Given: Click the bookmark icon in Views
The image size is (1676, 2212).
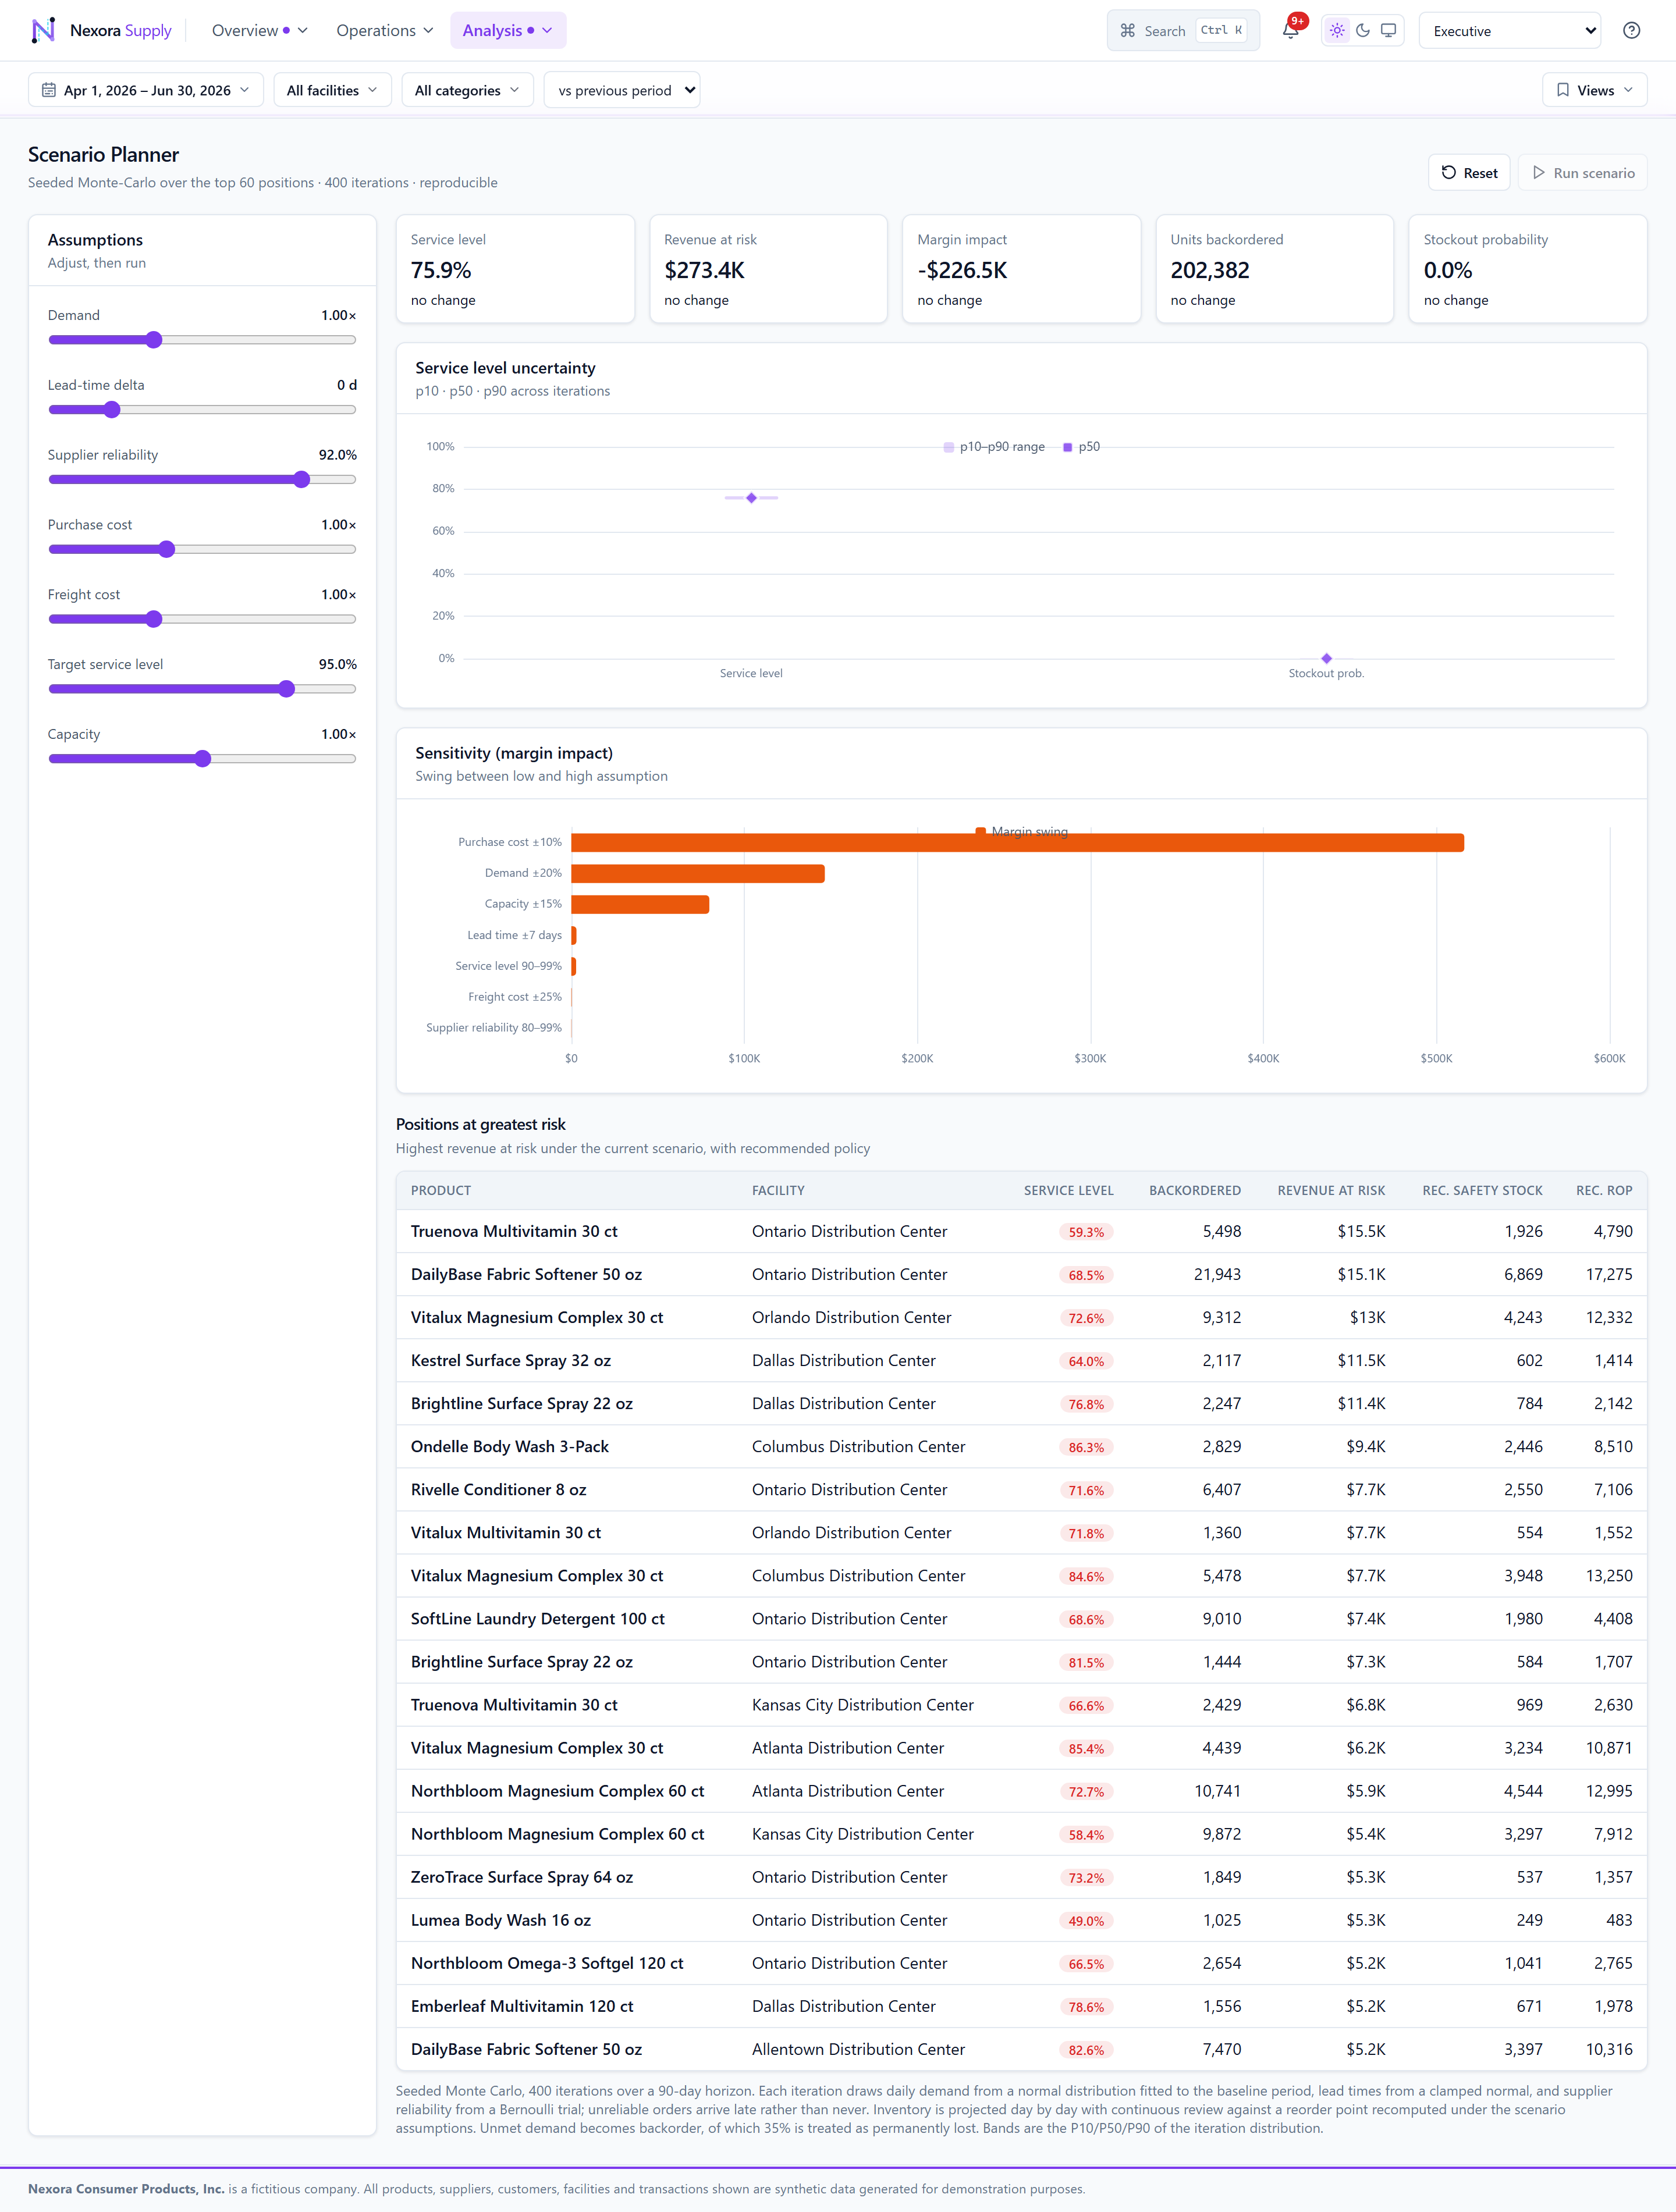Looking at the screenshot, I should click(1562, 90).
